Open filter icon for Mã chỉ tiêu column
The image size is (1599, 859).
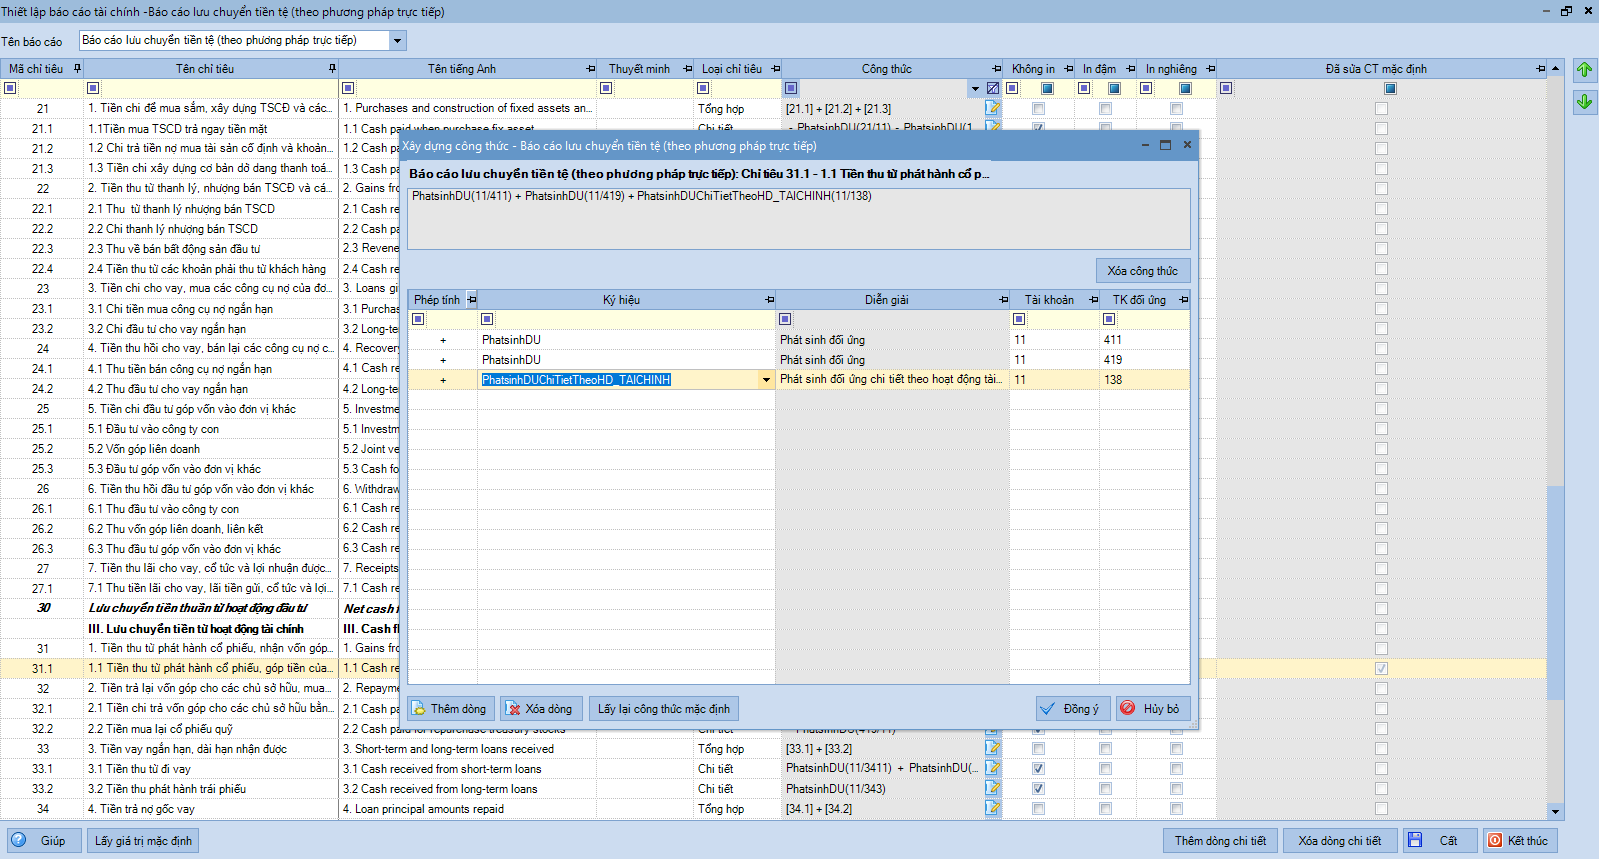pos(10,88)
